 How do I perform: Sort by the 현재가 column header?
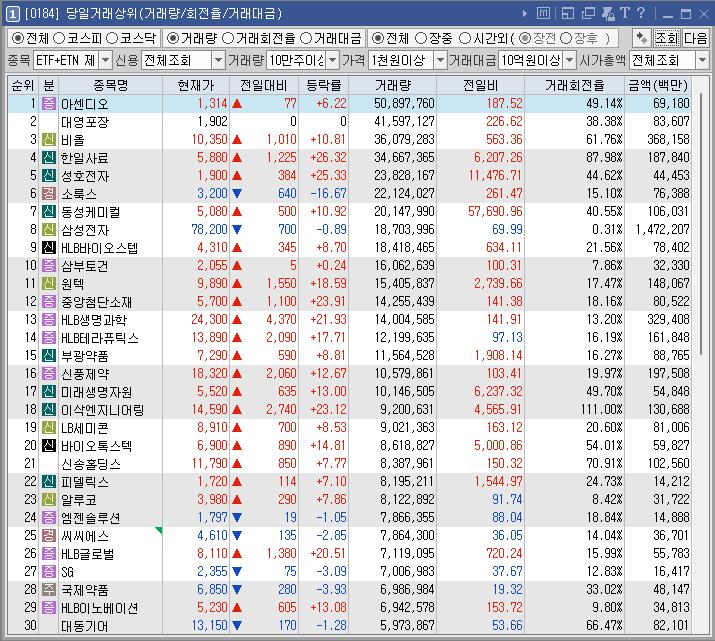point(196,85)
